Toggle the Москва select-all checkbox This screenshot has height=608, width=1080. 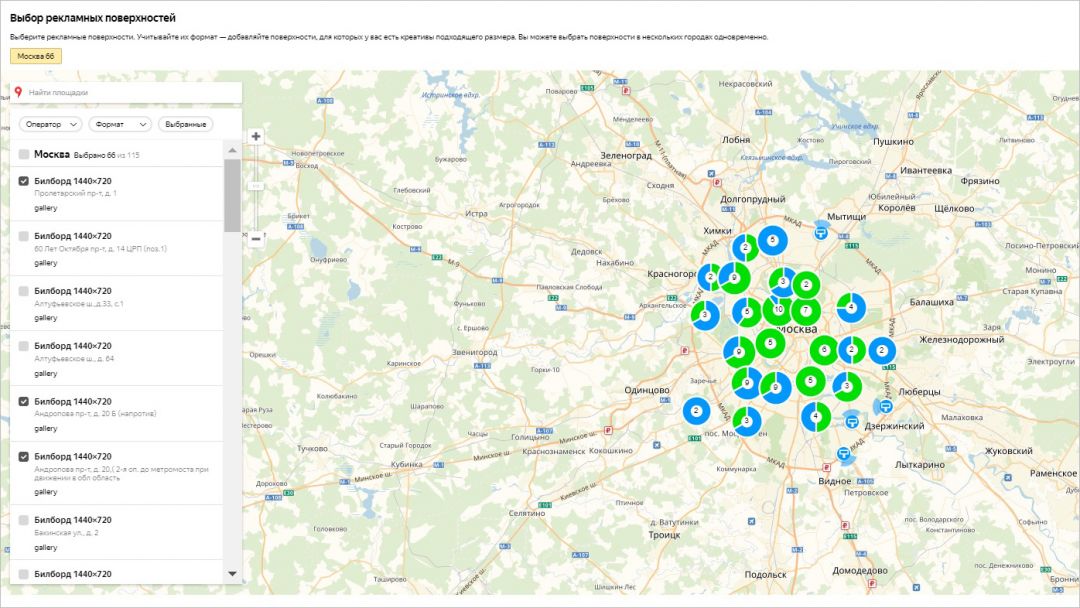(24, 155)
